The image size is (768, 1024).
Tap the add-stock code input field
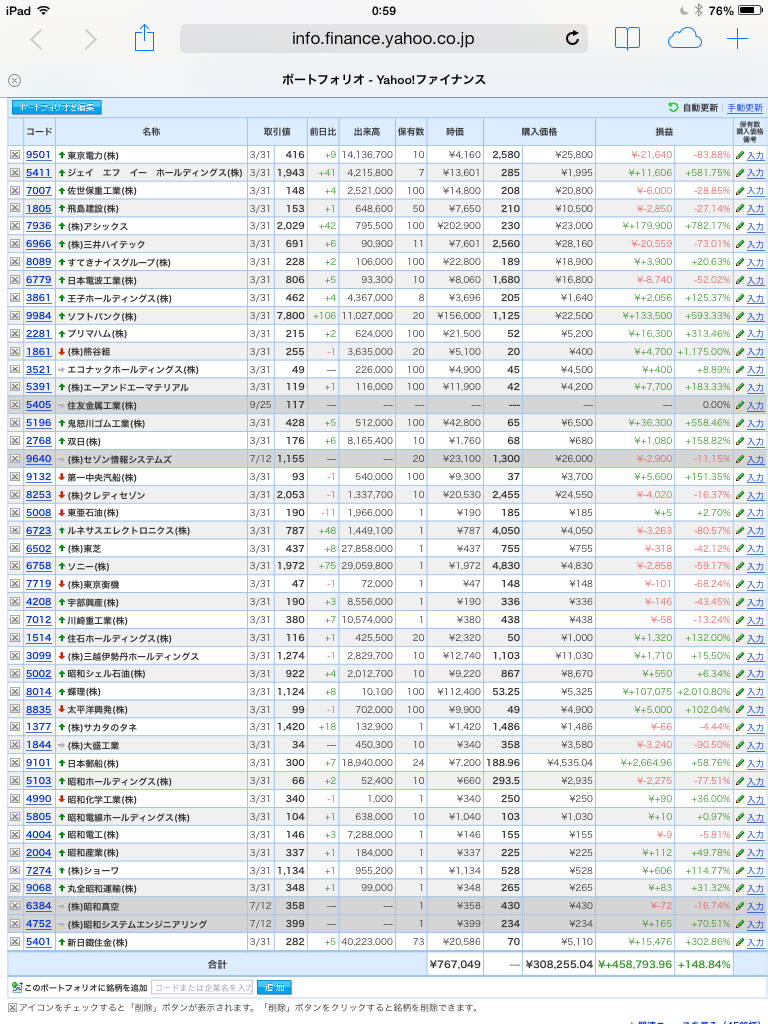pos(202,987)
